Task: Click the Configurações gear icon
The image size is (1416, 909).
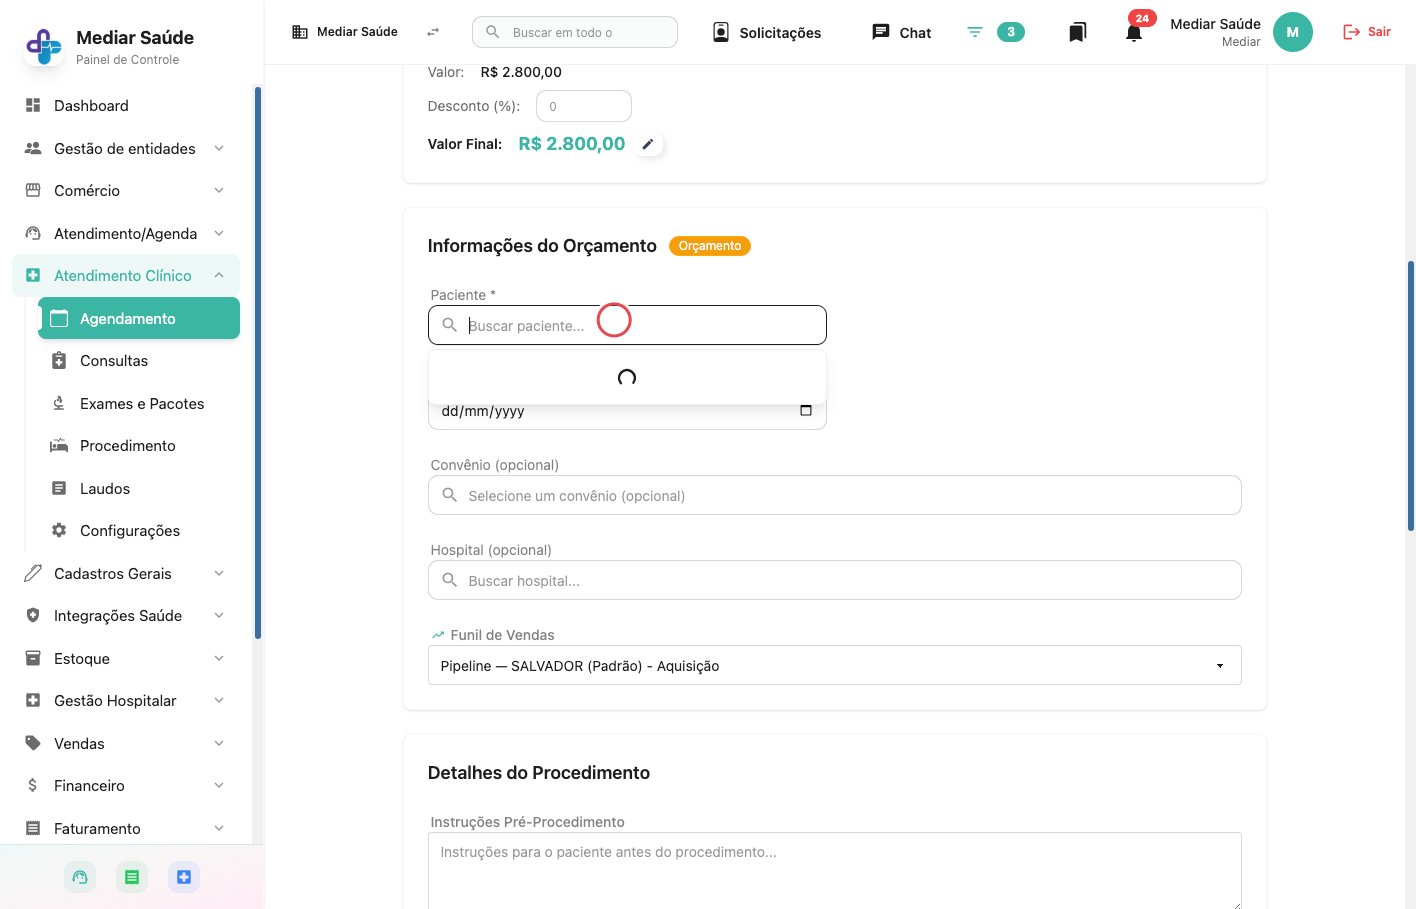Action: click(x=59, y=530)
